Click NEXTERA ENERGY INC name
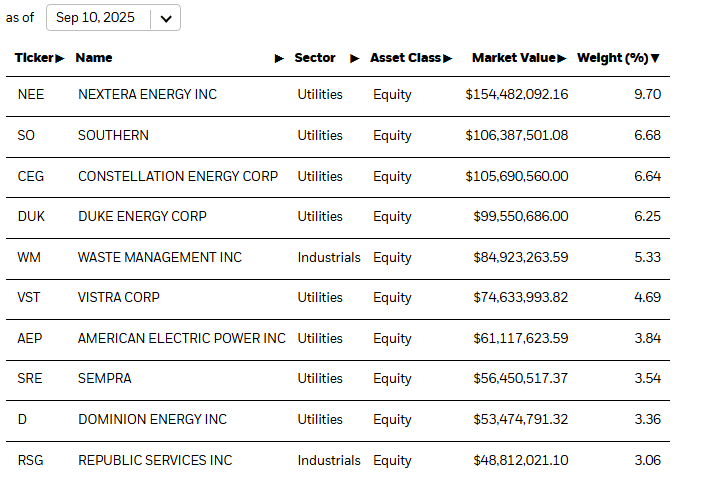 click(x=147, y=94)
